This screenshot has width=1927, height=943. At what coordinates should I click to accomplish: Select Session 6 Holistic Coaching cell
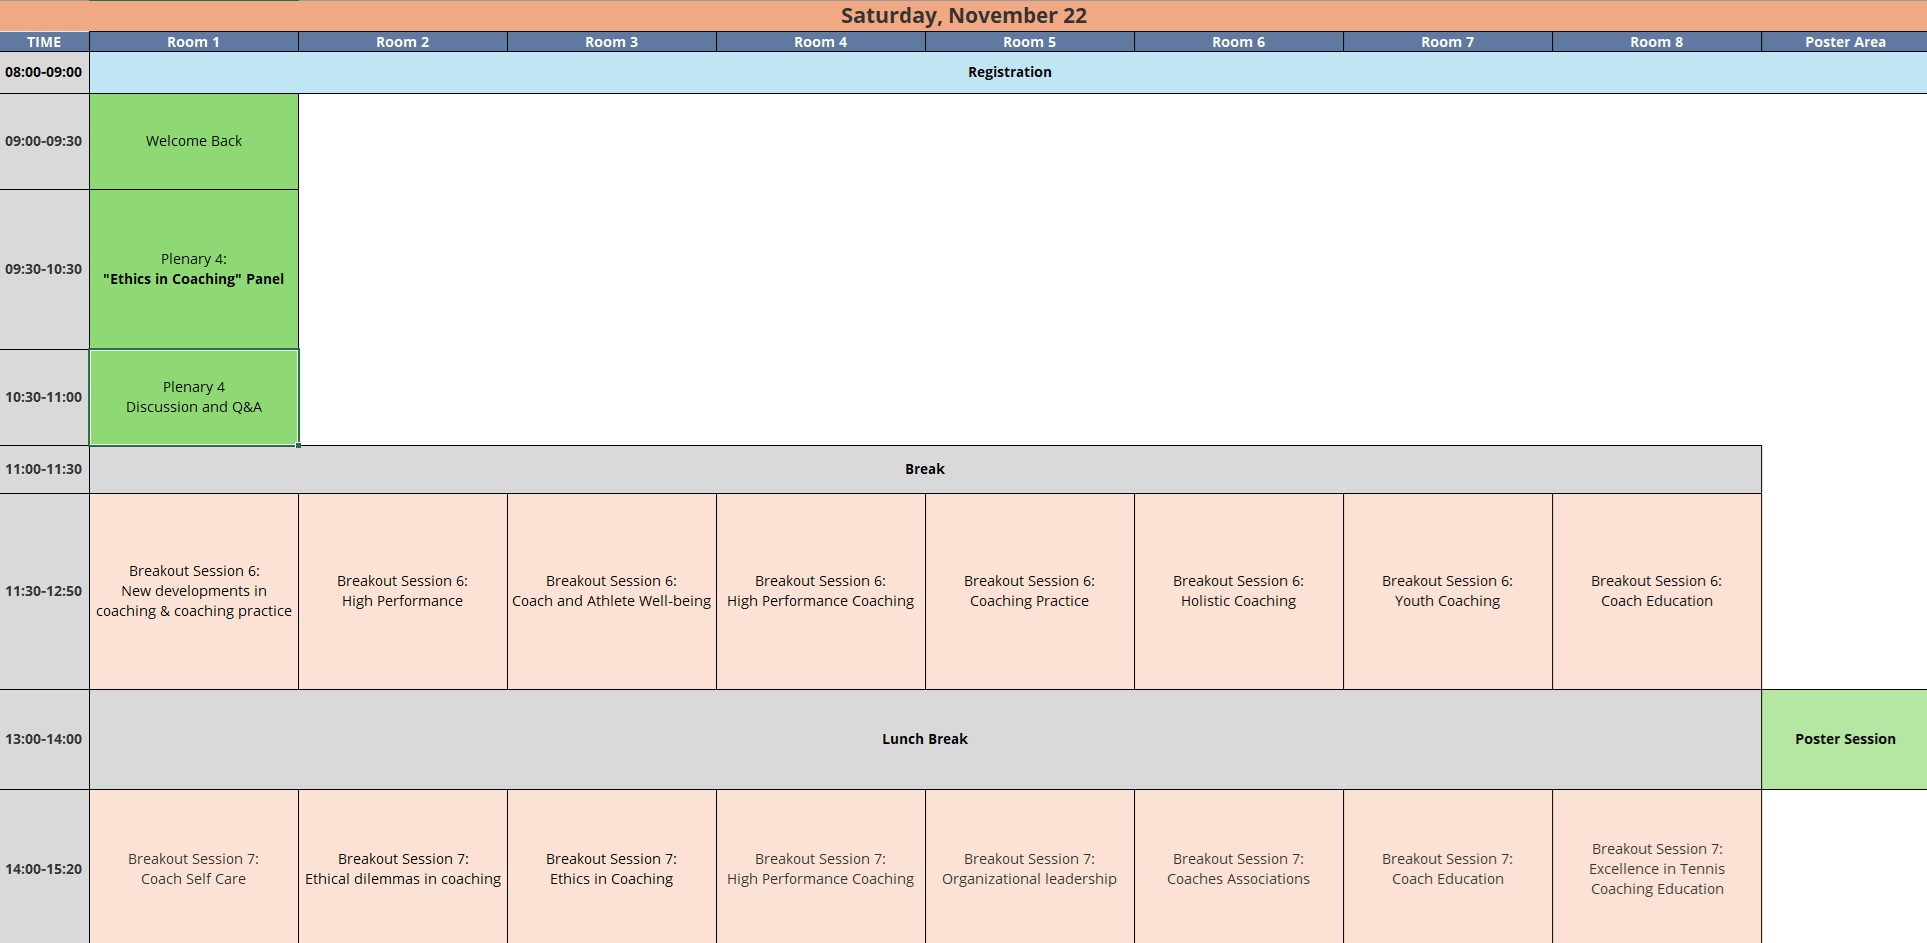pyautogui.click(x=1238, y=591)
